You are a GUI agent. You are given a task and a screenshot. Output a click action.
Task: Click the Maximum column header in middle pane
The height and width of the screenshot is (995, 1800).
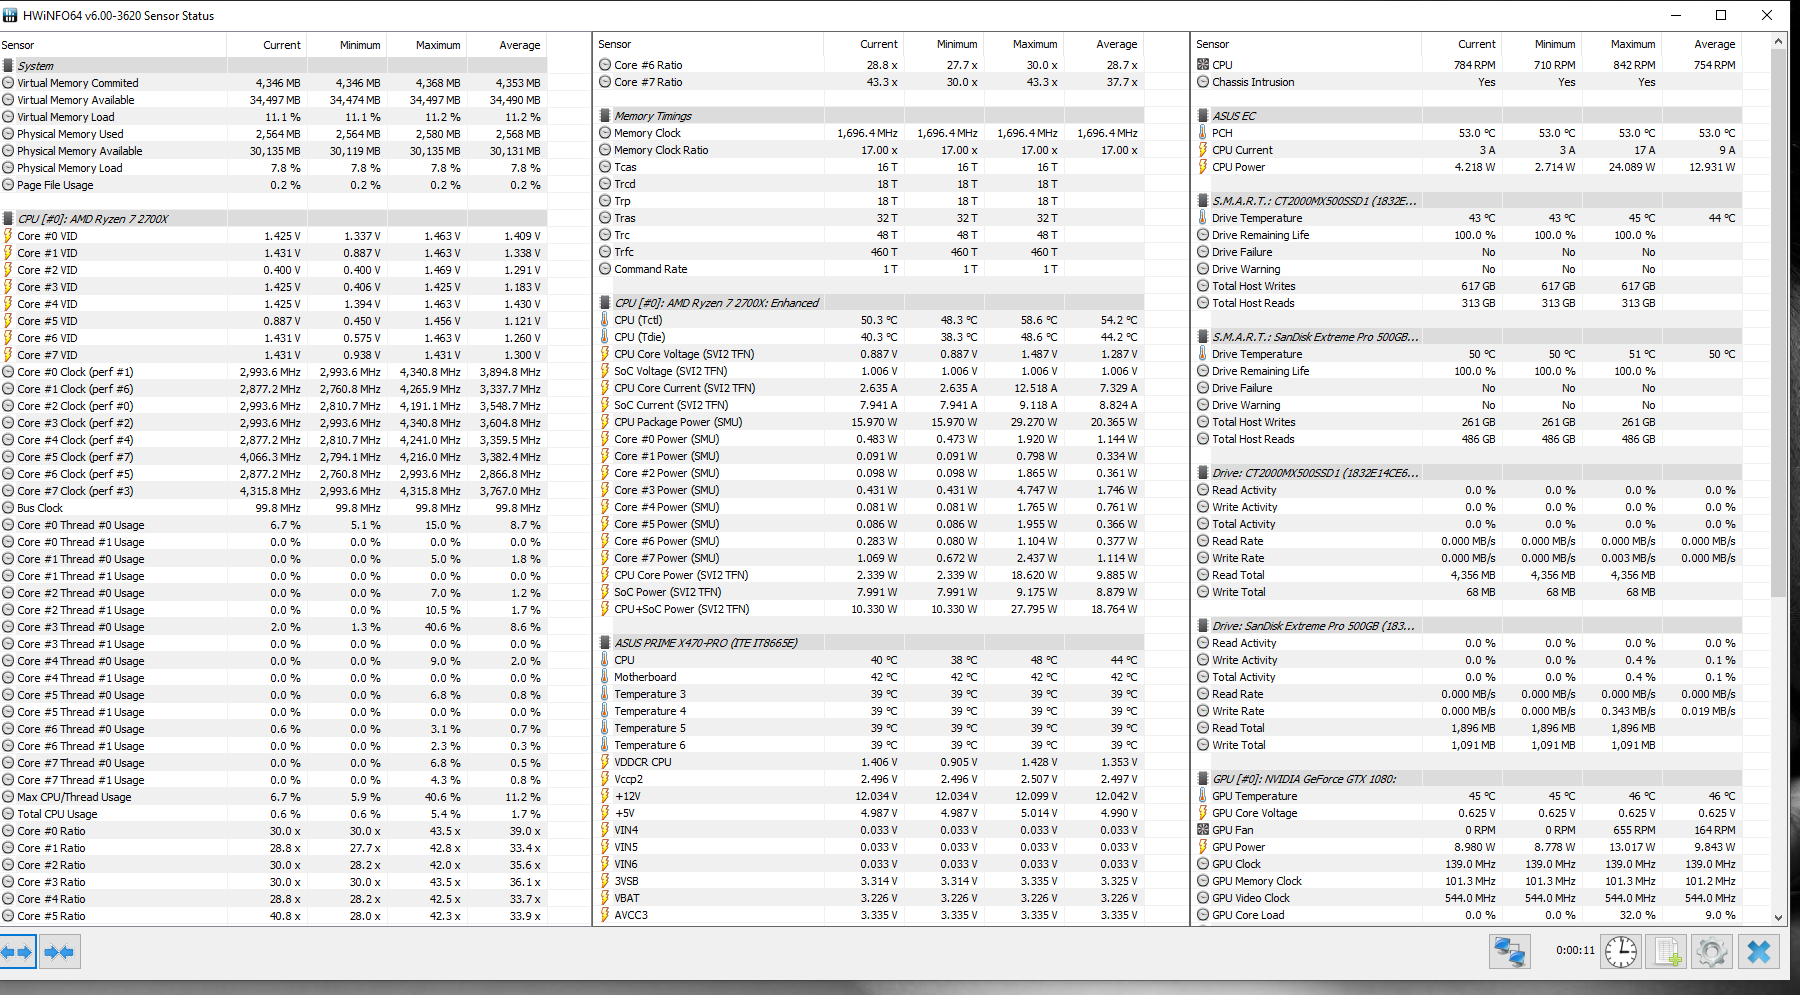[1022, 44]
